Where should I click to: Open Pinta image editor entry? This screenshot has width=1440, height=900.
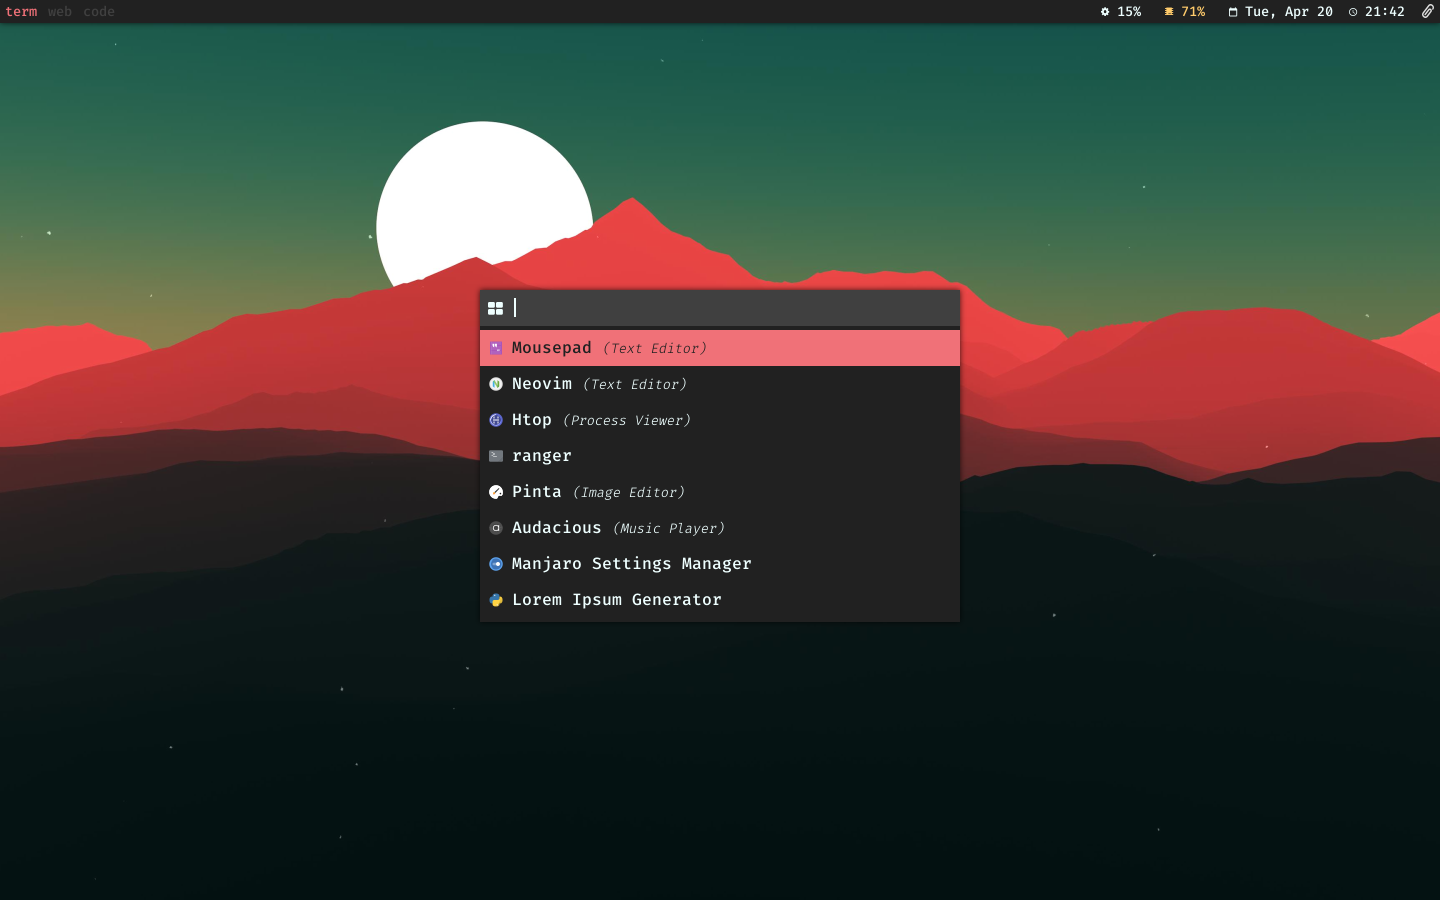(x=720, y=492)
